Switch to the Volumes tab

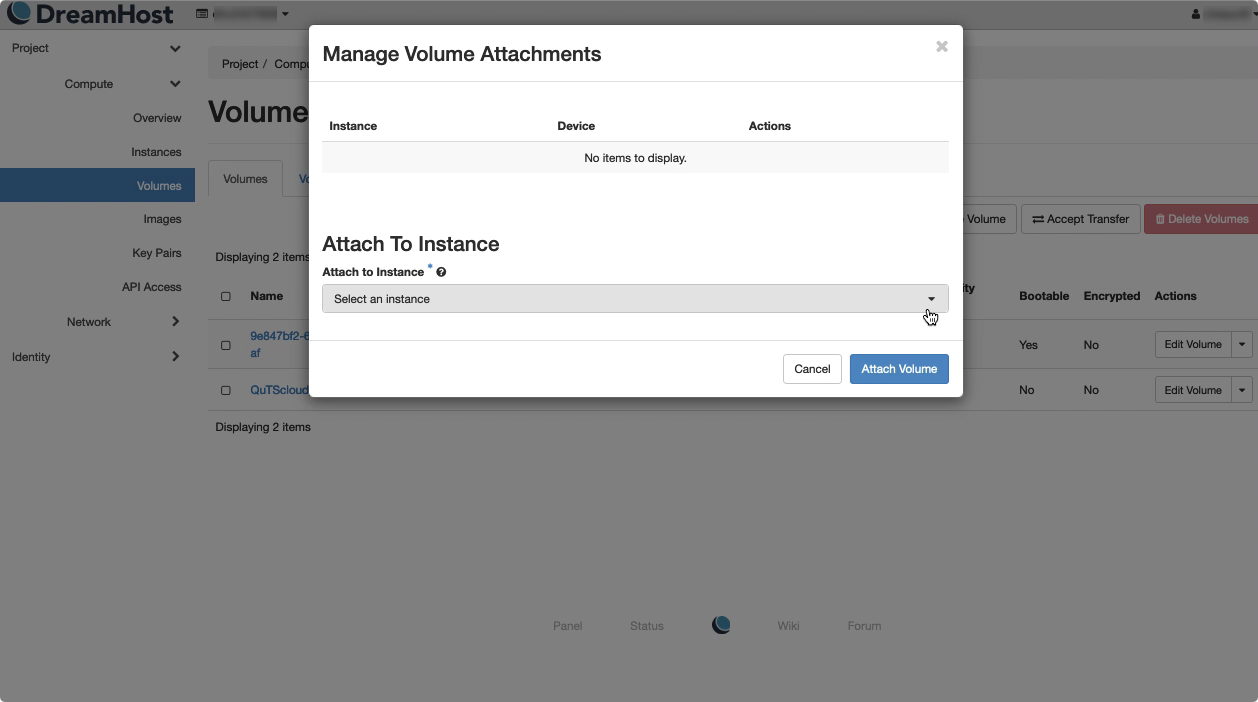click(245, 179)
